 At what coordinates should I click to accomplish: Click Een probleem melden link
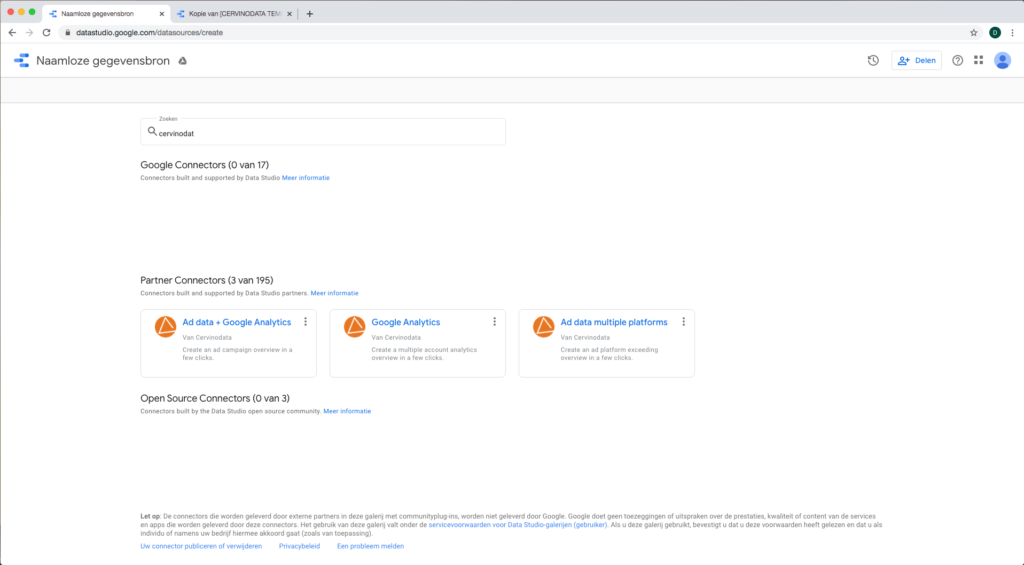370,546
